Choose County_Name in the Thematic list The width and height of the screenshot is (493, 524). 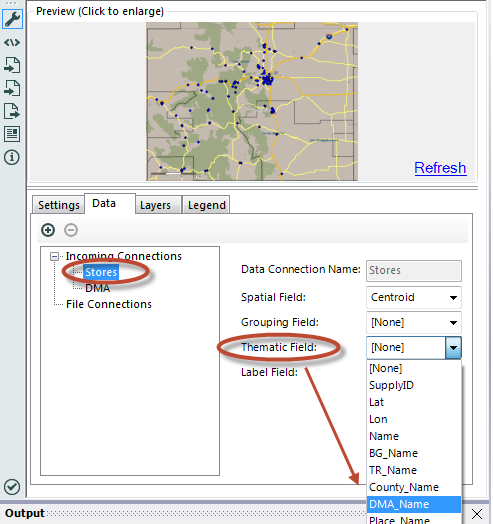[414, 488]
